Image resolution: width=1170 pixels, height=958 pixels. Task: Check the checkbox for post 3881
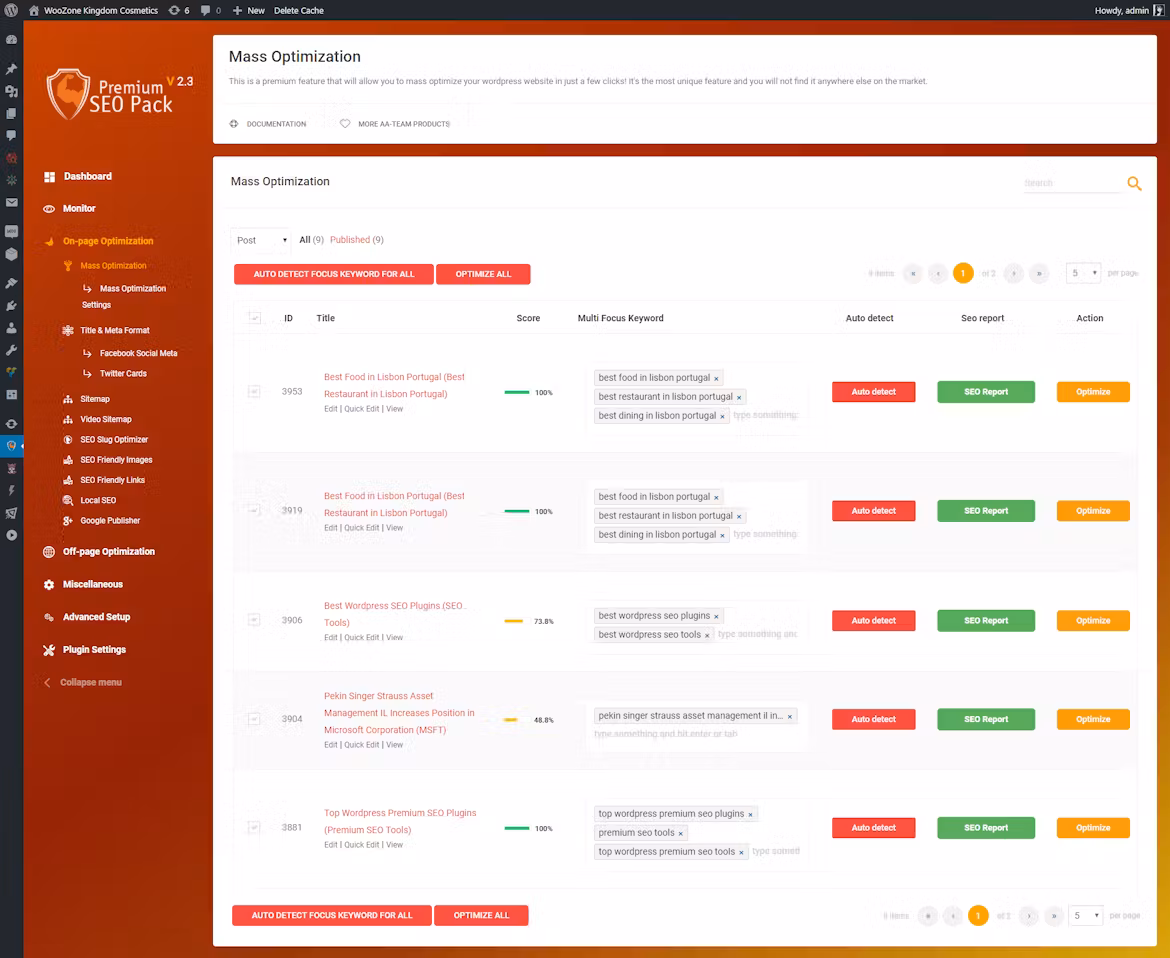point(254,827)
